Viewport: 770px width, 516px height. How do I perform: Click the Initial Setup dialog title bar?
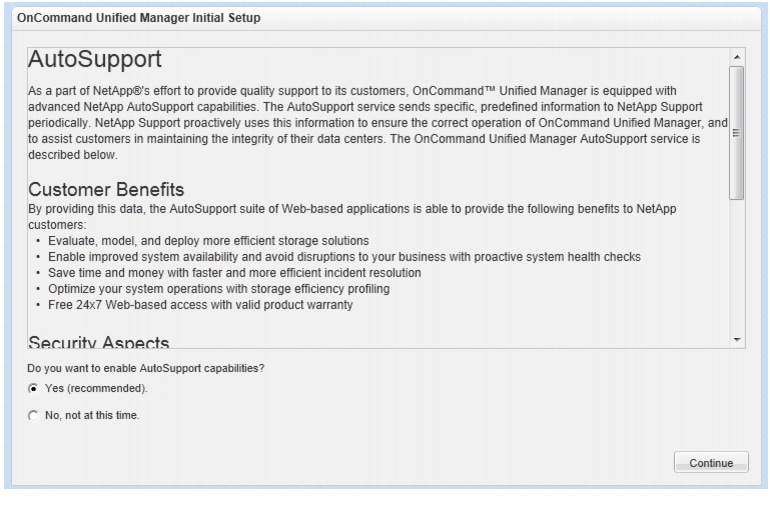tap(137, 18)
